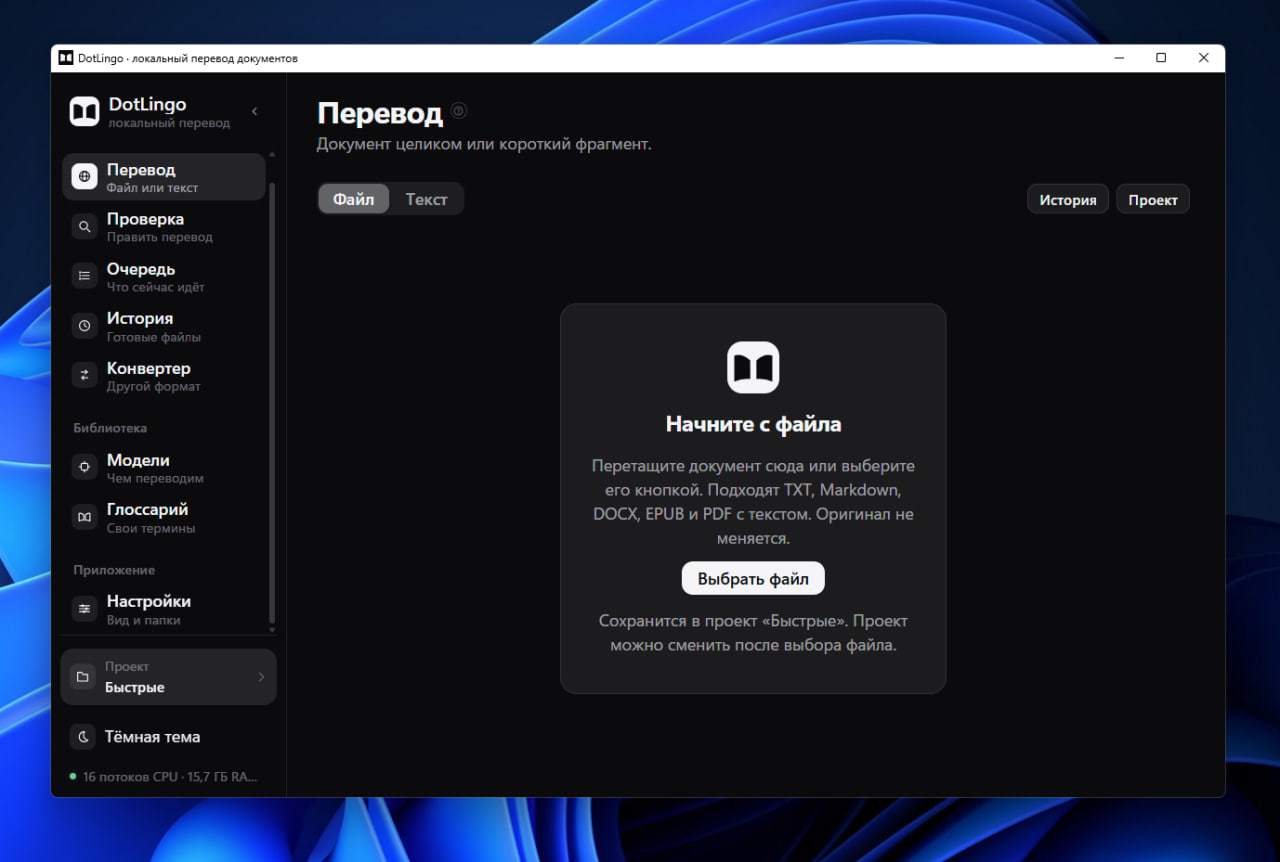This screenshot has width=1280, height=862.
Task: Click the swap-arrows icon beside Конвертер
Action: point(84,376)
